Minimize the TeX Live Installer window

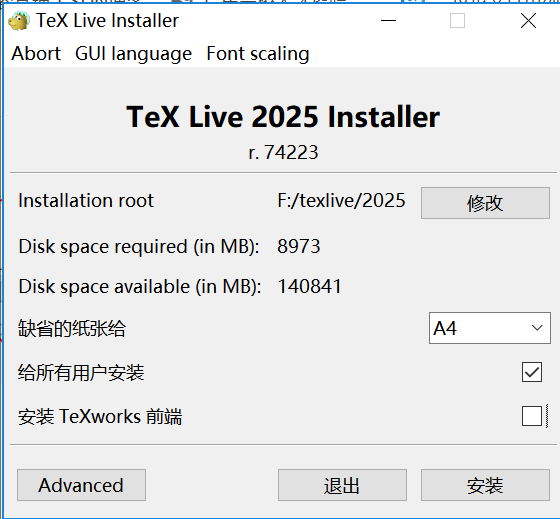(x=388, y=20)
